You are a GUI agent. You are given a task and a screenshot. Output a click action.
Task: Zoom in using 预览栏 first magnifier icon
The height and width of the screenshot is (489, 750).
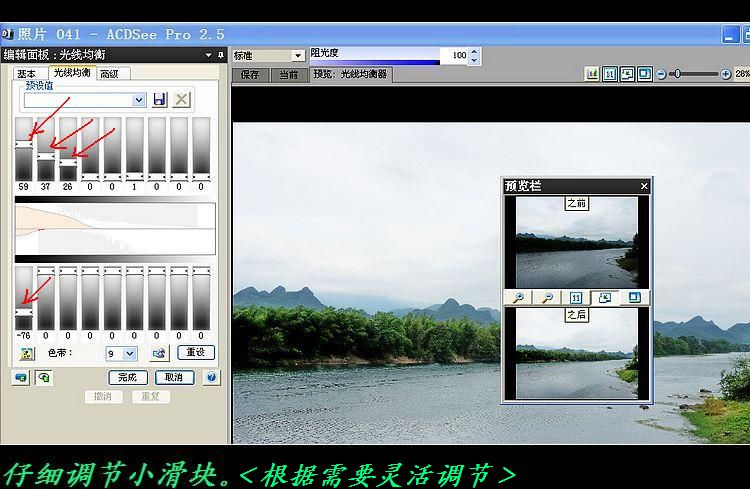point(518,298)
